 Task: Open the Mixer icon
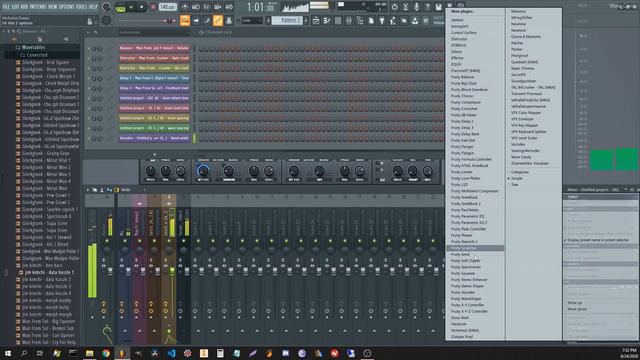pos(349,20)
